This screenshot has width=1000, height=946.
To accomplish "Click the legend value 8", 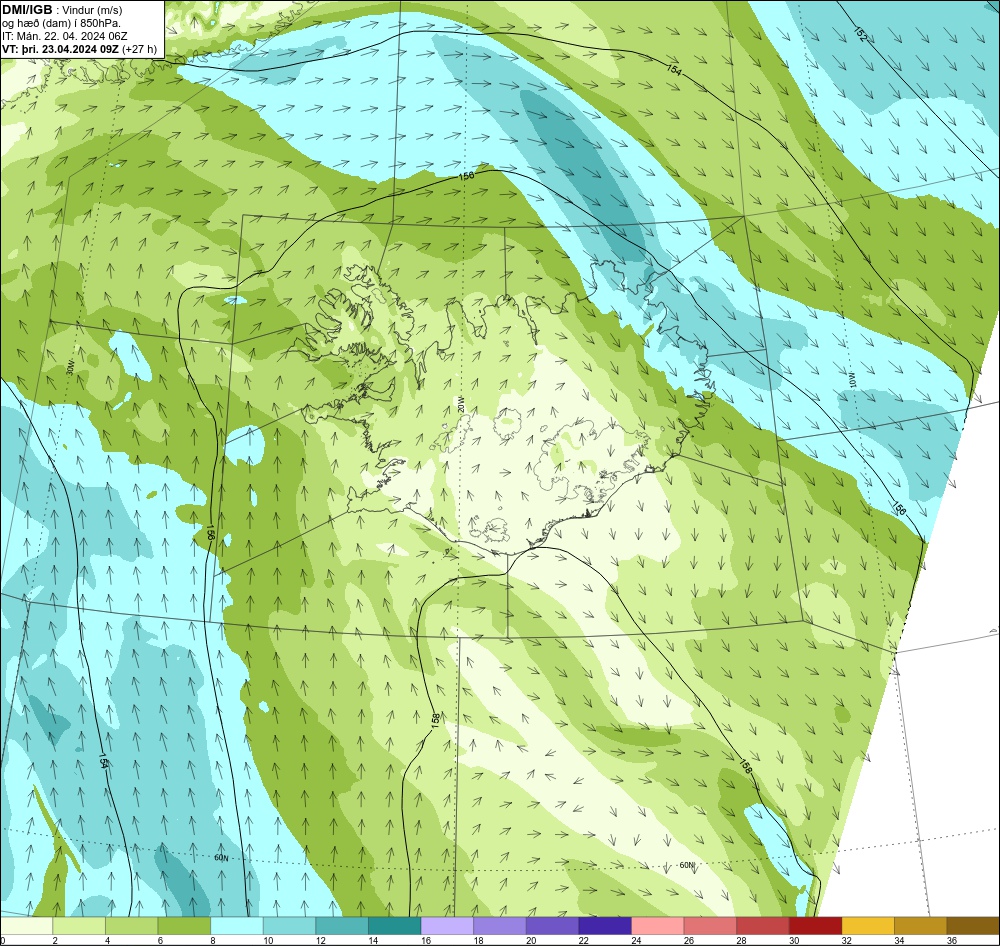I will tap(212, 940).
